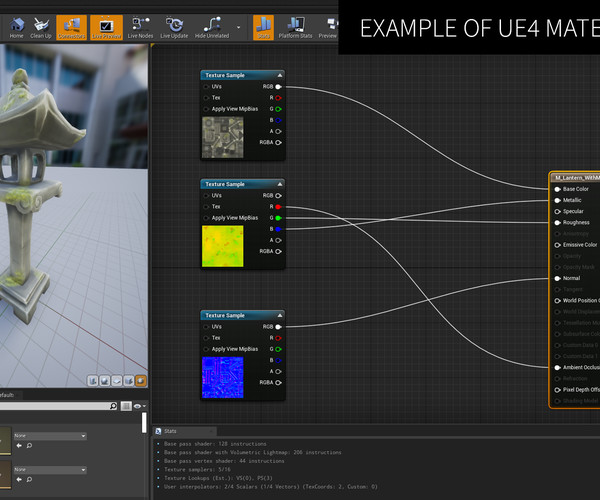Click the Hide Unrelated toolbar button
This screenshot has height=500, width=600.
(213, 26)
